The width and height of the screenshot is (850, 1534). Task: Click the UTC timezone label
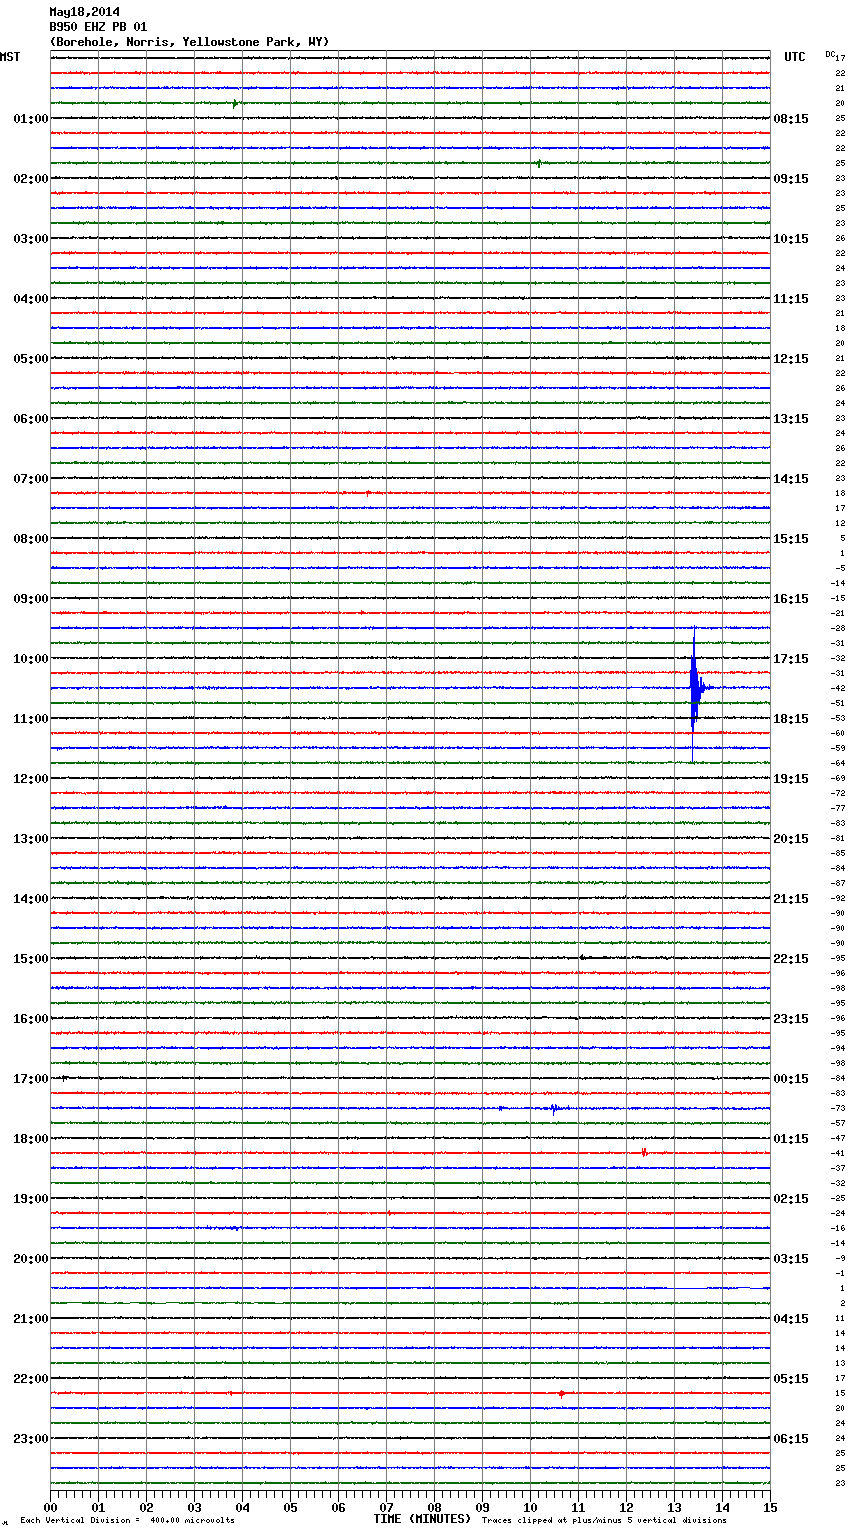(795, 57)
